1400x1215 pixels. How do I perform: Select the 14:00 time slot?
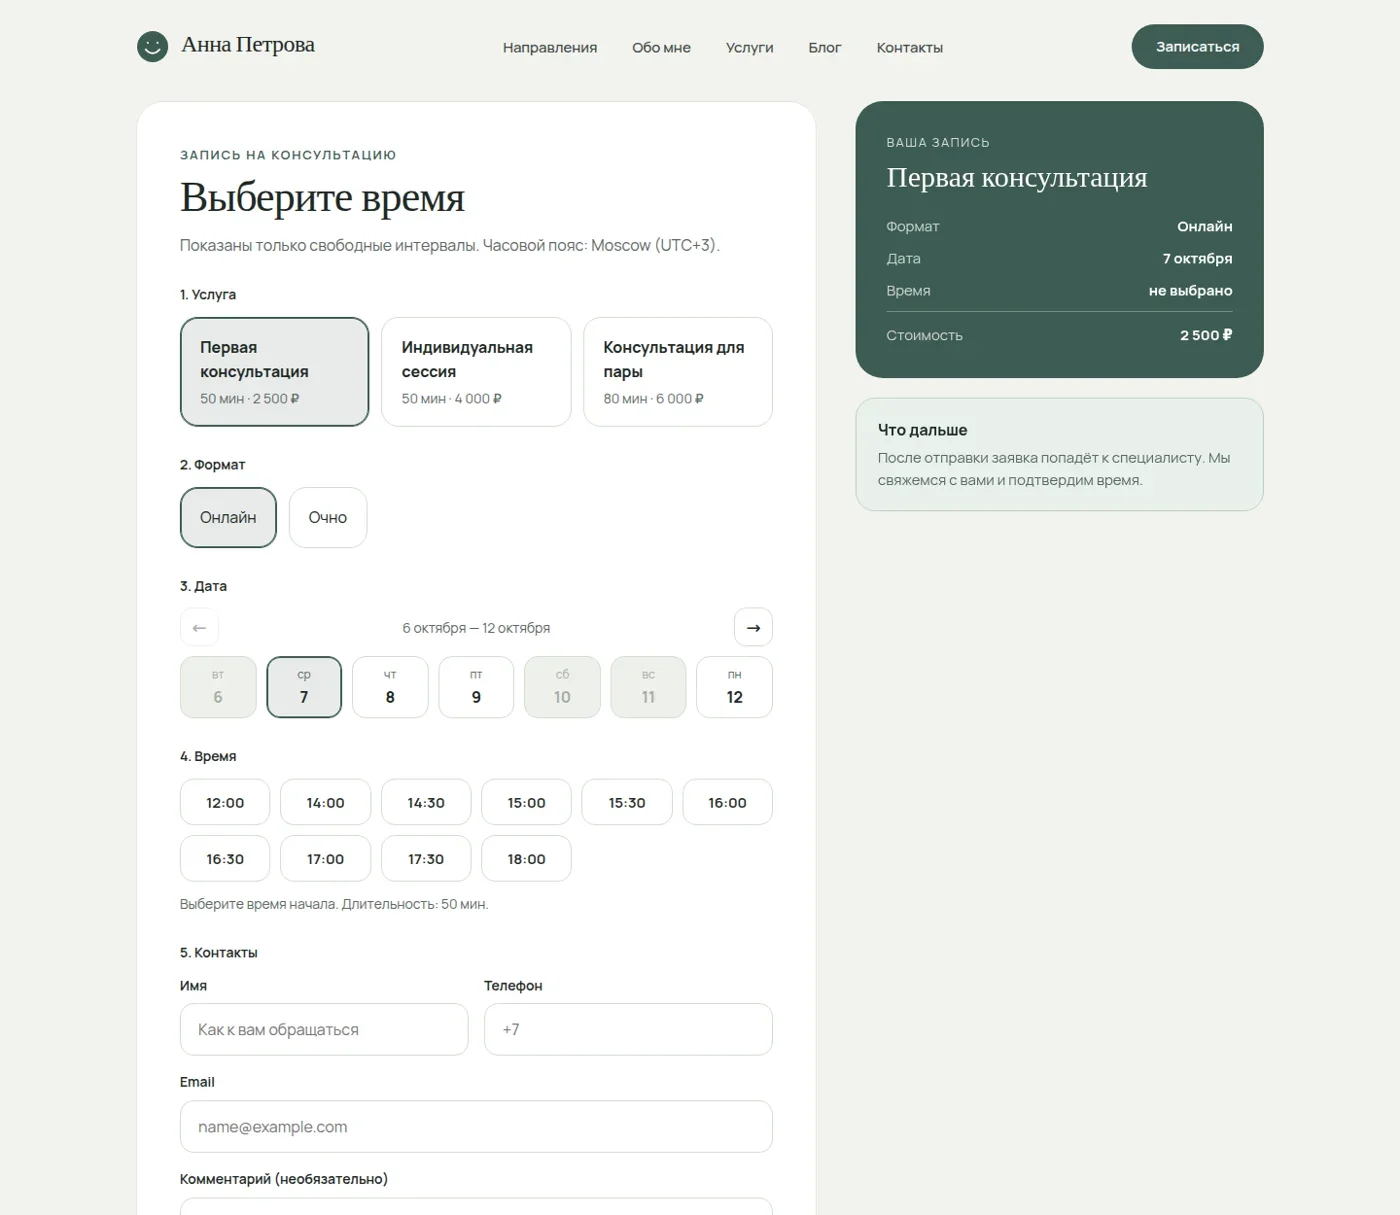point(325,802)
